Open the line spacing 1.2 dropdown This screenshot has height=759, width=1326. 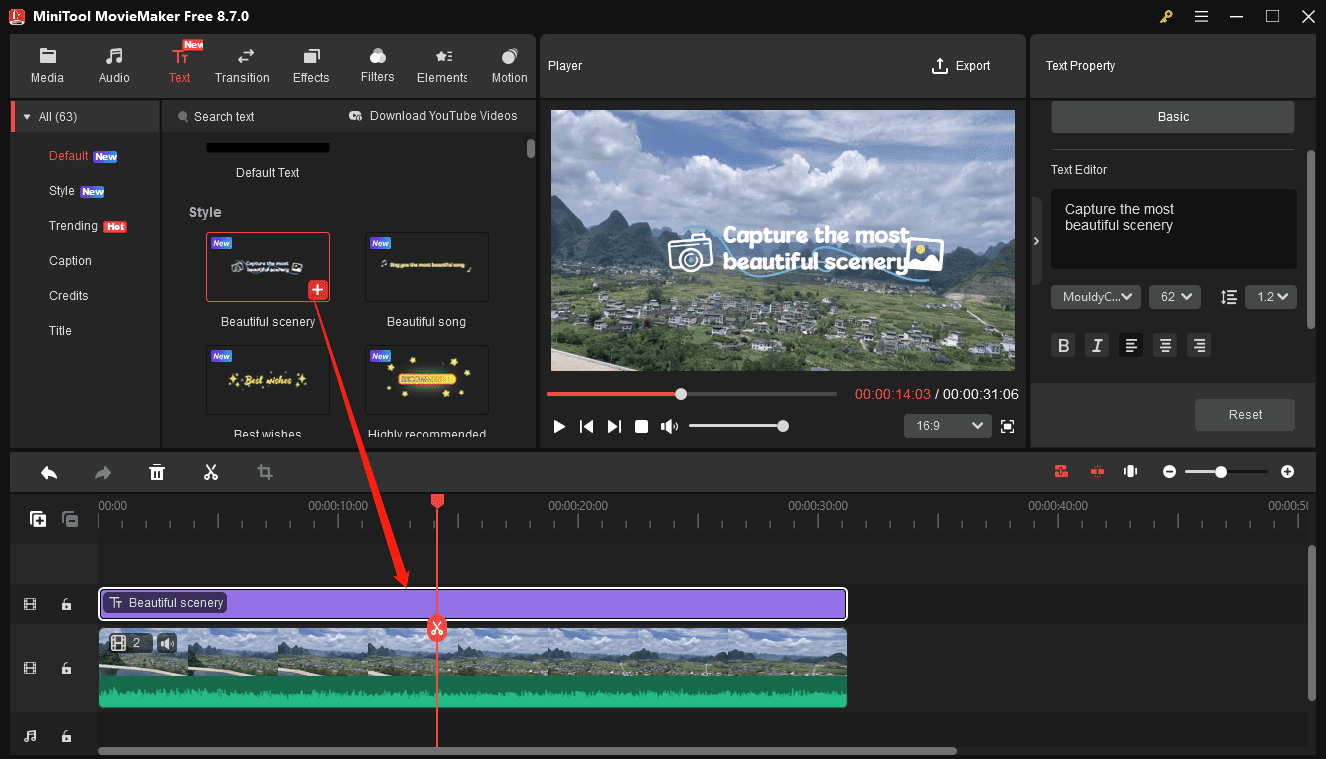click(x=1271, y=296)
